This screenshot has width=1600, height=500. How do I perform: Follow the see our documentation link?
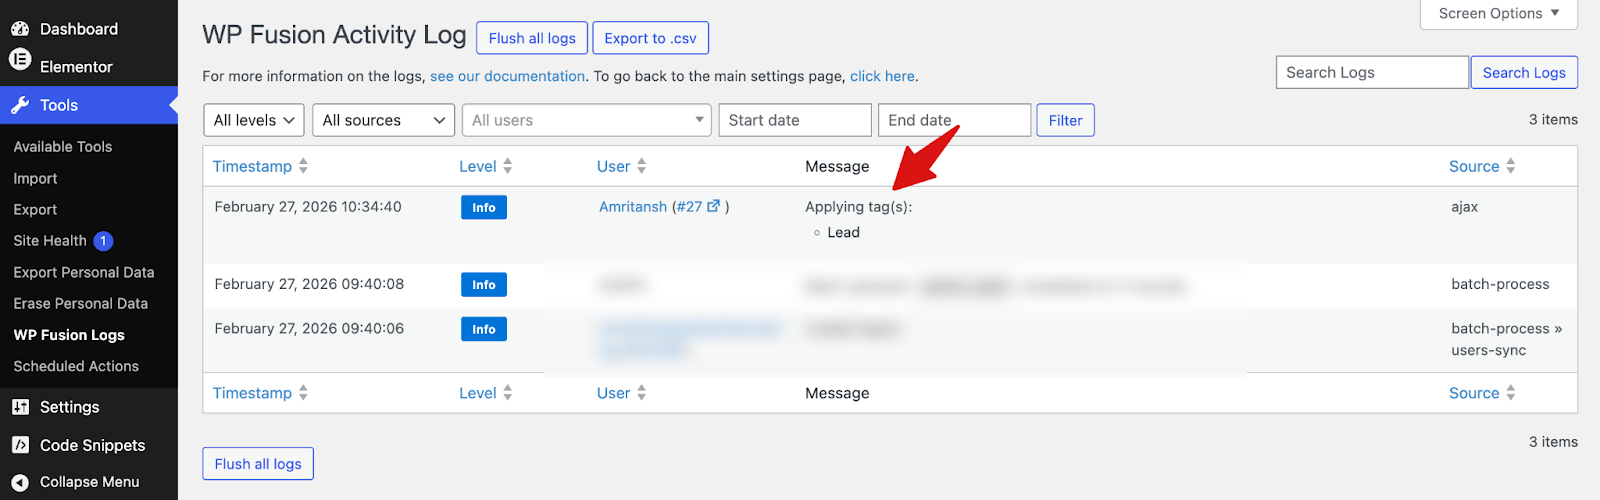pyautogui.click(x=507, y=76)
